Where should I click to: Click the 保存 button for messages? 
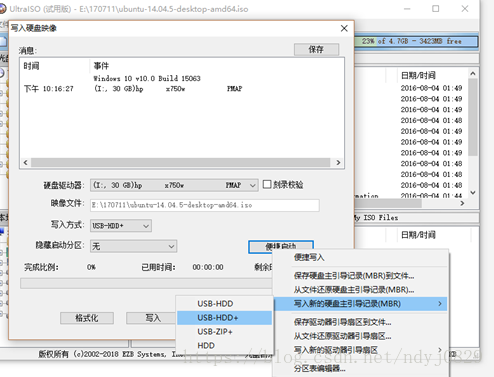316,49
